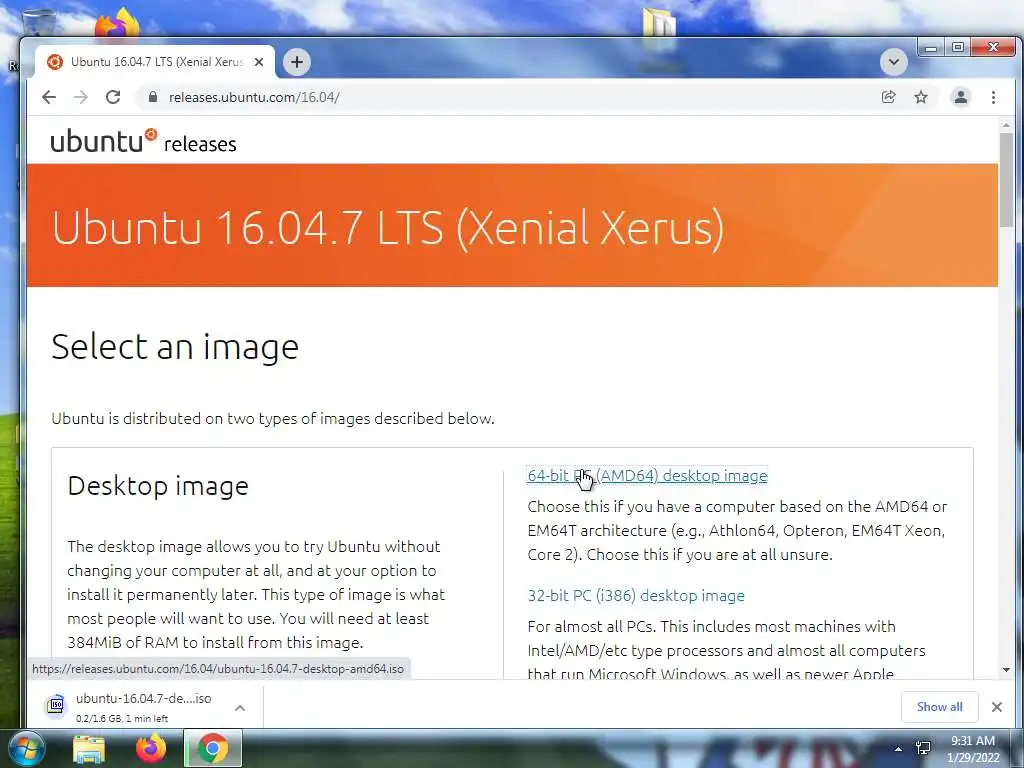Viewport: 1024px width, 768px height.
Task: Show hidden system tray icons
Action: coord(899,749)
